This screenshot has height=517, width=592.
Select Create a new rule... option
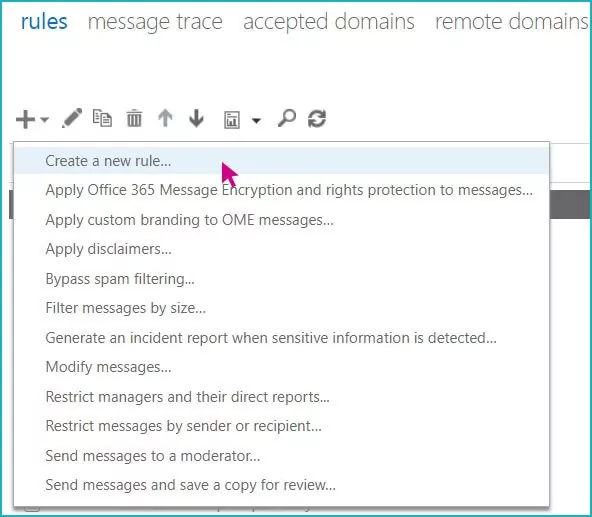pos(282,161)
